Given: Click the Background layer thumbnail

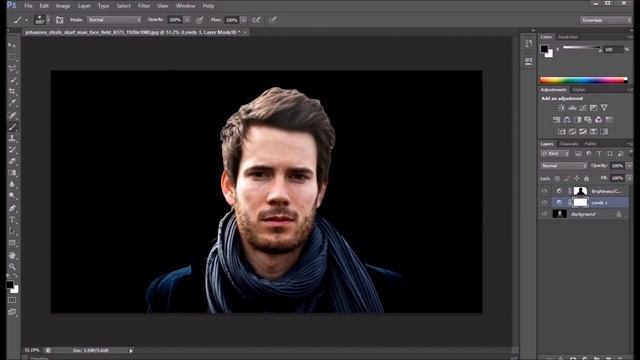Looking at the screenshot, I should point(559,214).
